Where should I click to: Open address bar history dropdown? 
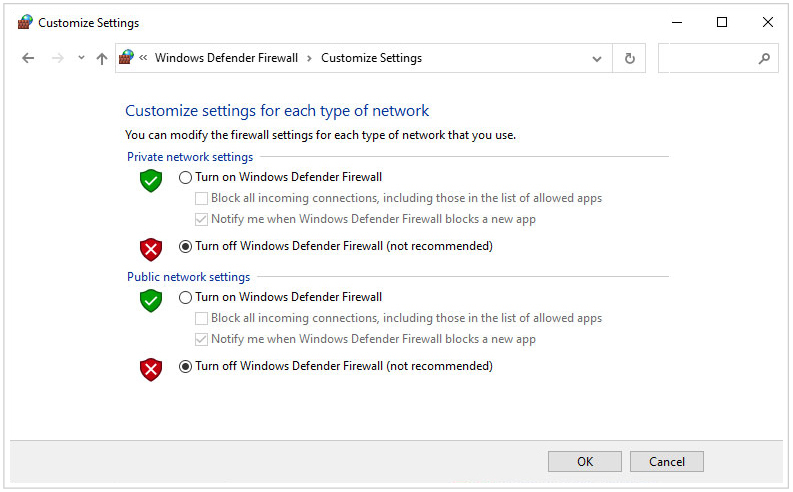(597, 59)
